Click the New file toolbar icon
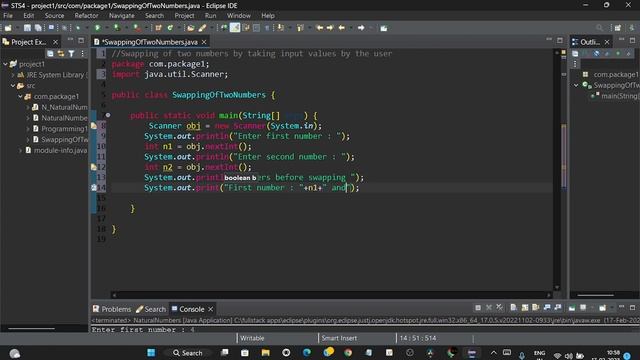The height and width of the screenshot is (360, 640). (8, 28)
